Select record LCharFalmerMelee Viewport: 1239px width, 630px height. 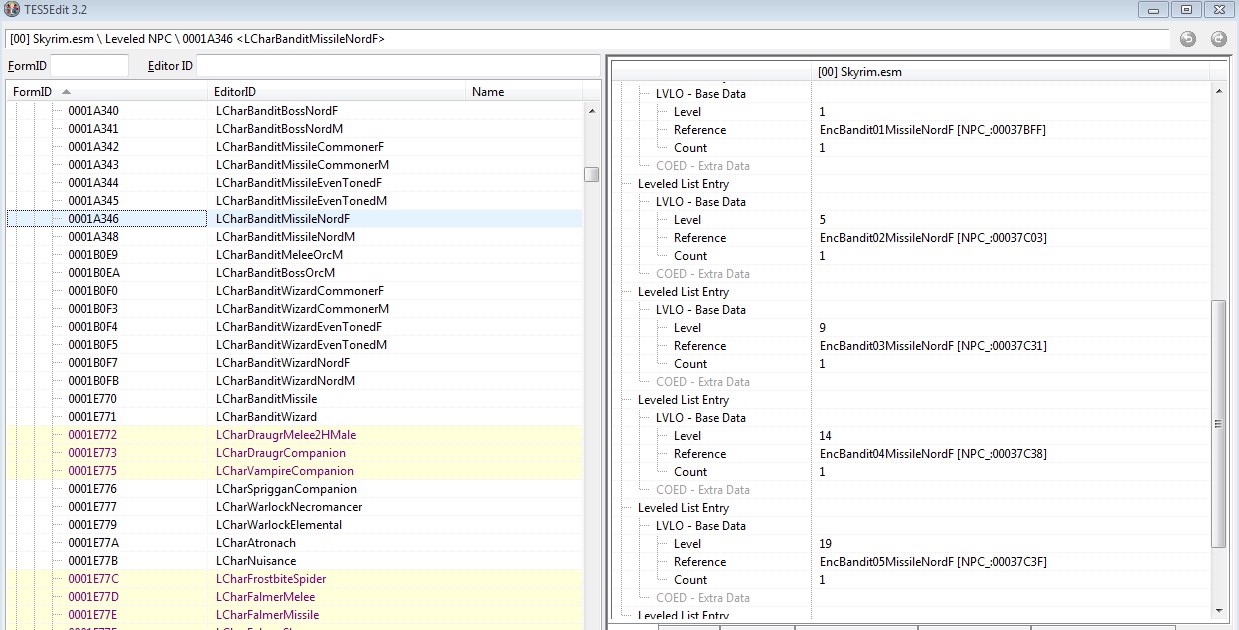pos(294,597)
